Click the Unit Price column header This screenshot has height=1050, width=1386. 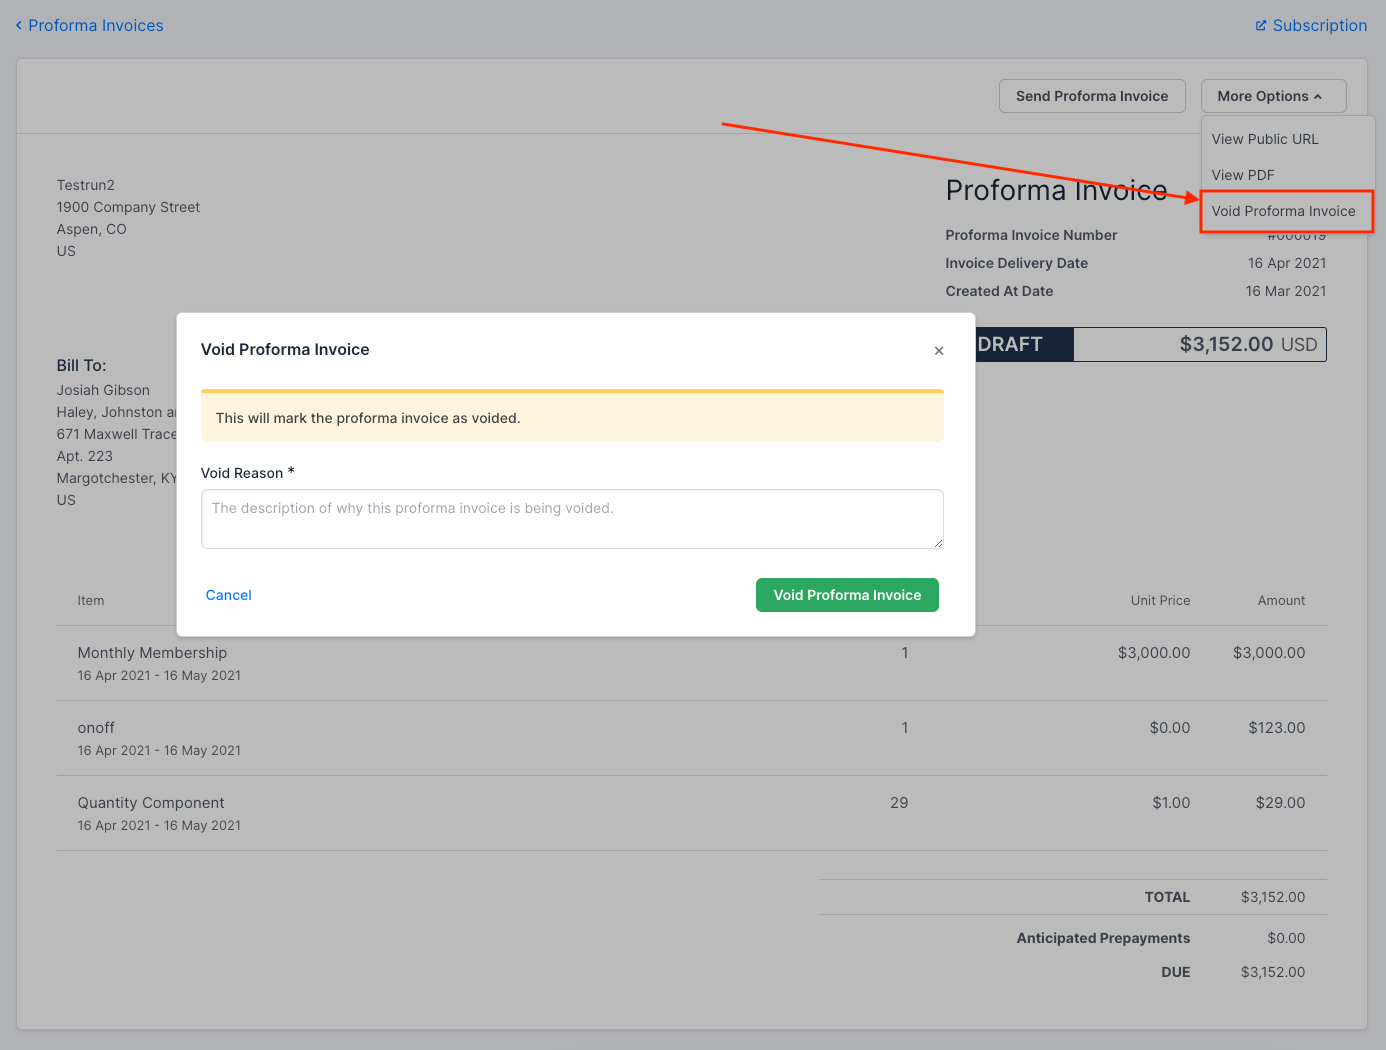click(1159, 601)
